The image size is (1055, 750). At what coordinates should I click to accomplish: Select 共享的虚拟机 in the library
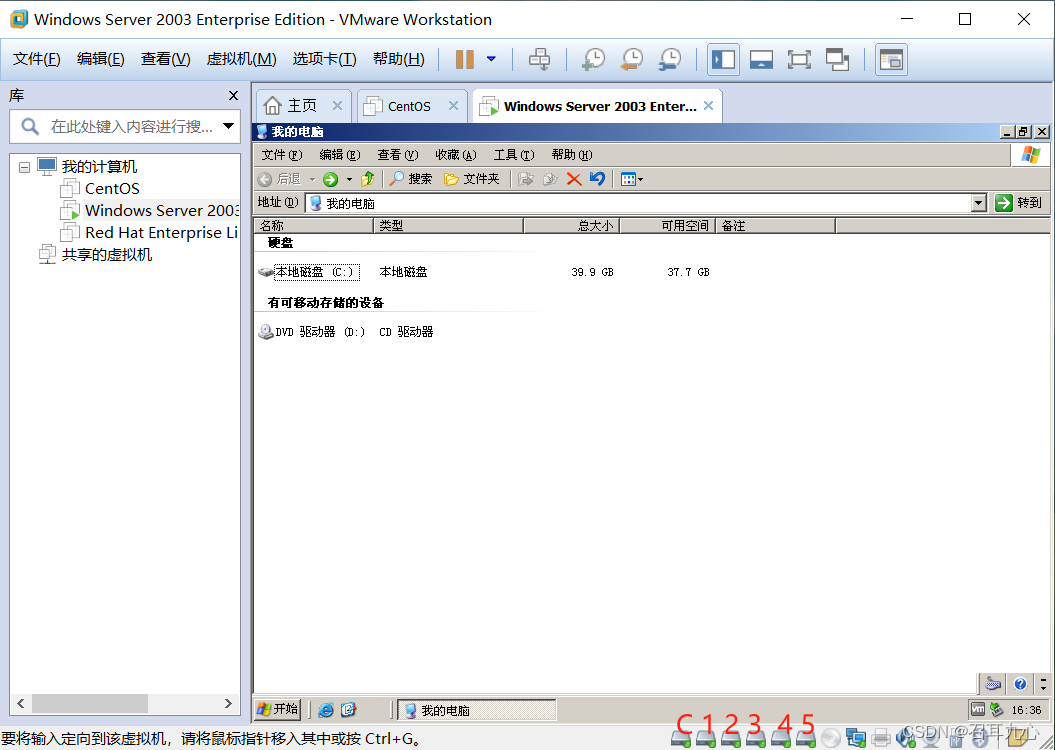pyautogui.click(x=106, y=255)
